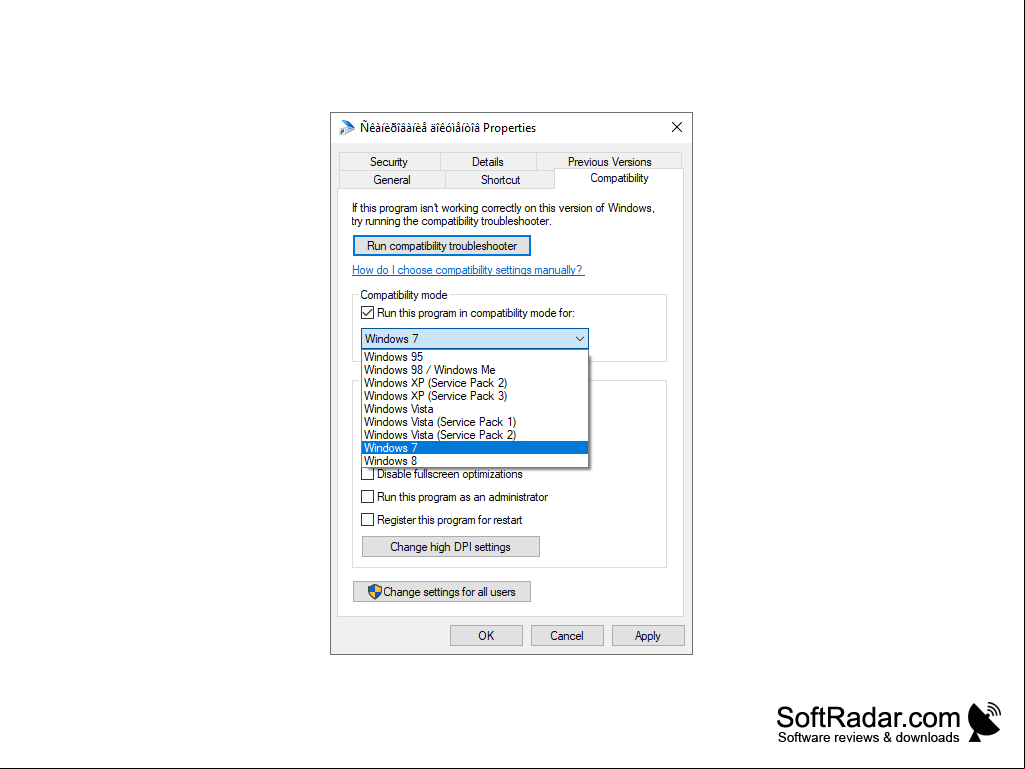1025x769 pixels.
Task: Click Run compatibility troubleshooter button
Action: coord(442,246)
